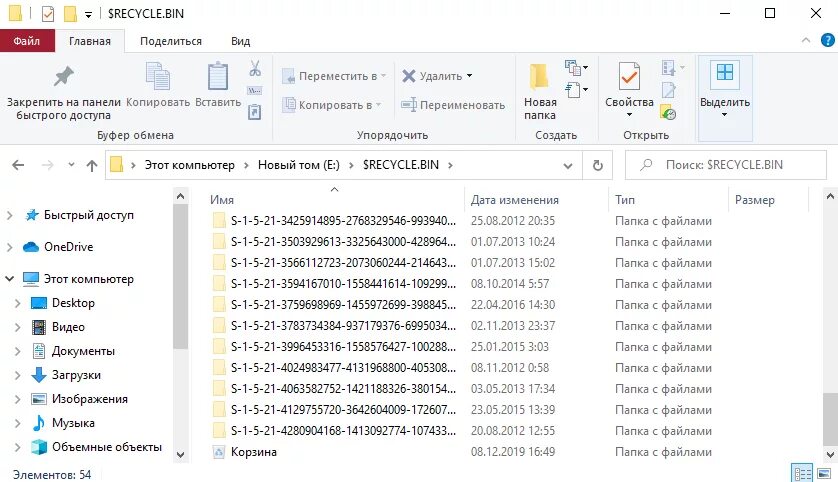Open the Файл tab
Image resolution: width=838 pixels, height=482 pixels.
[27, 41]
